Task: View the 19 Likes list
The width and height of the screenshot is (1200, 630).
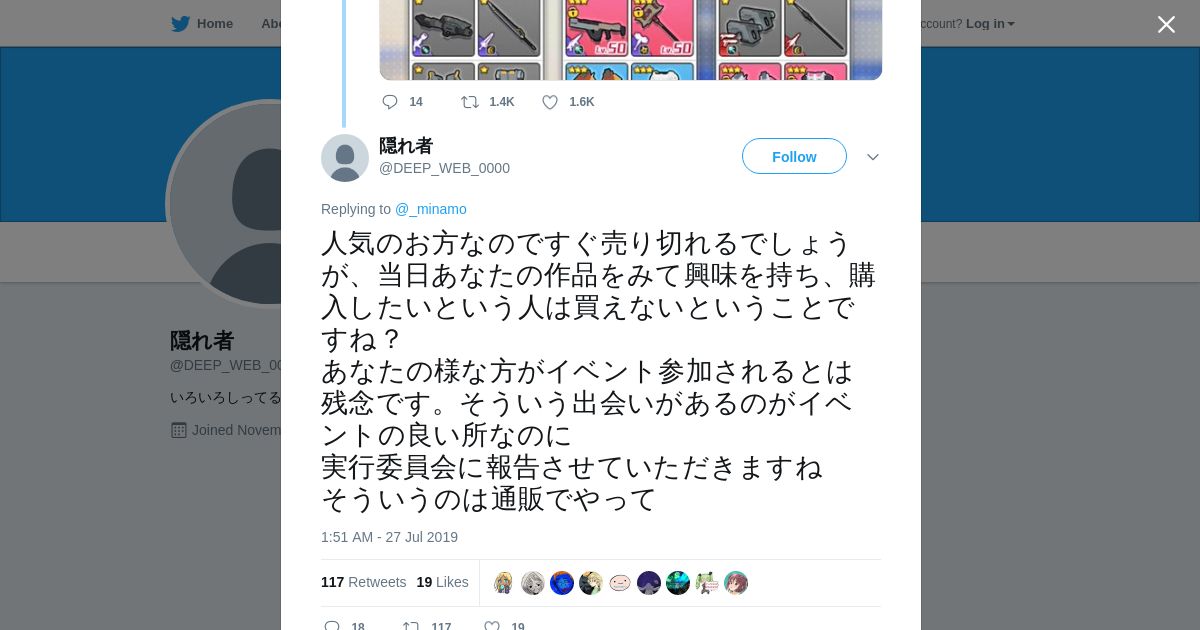Action: tap(442, 582)
